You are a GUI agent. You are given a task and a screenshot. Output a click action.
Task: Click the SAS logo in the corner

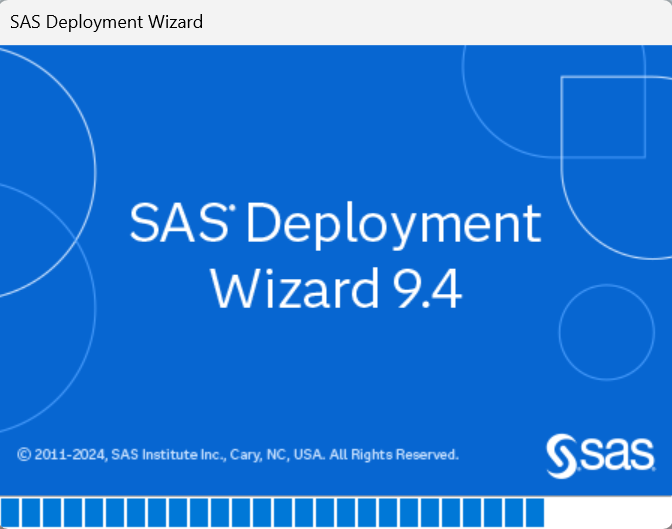tap(600, 456)
